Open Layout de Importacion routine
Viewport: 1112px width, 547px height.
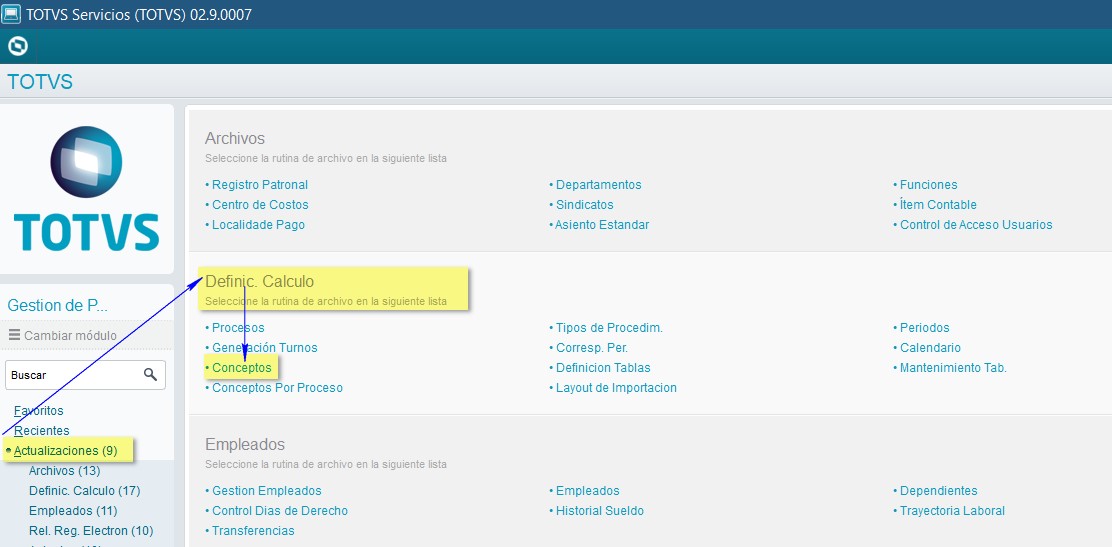pyautogui.click(x=616, y=387)
